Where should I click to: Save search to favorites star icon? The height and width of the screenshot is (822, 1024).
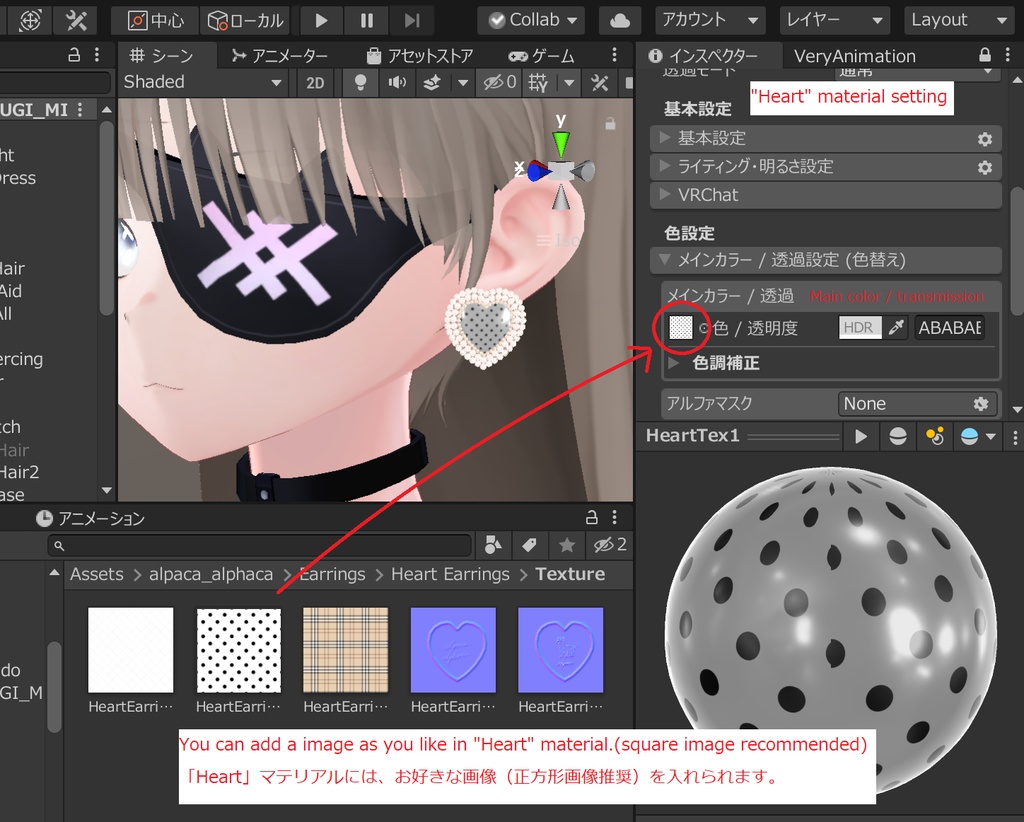pos(567,545)
